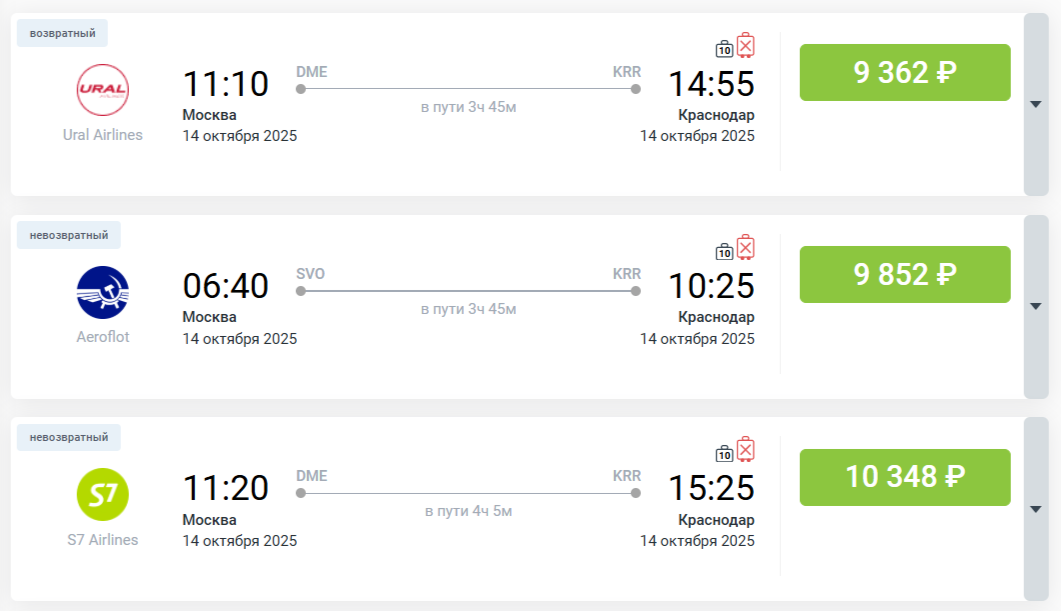
Task: Click the Aeroflot airline logo
Action: (x=103, y=293)
